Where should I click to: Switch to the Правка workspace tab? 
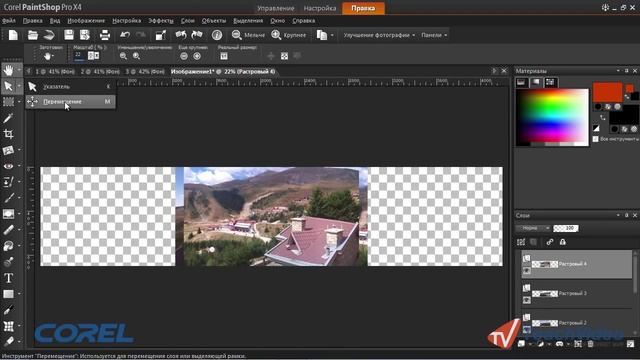click(363, 8)
